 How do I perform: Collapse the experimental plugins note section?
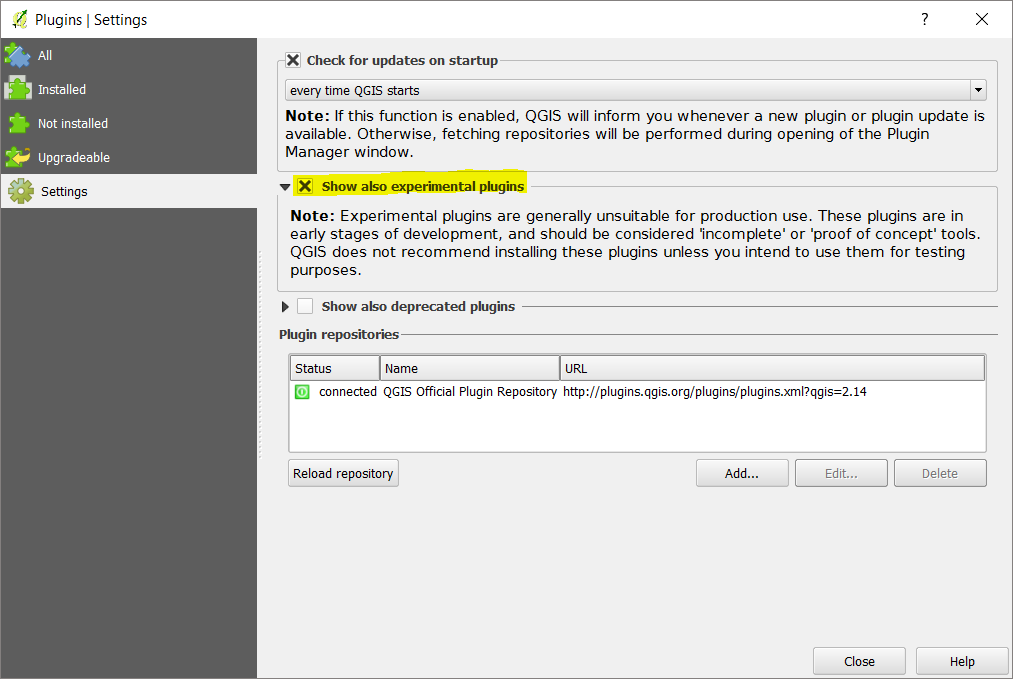click(285, 185)
